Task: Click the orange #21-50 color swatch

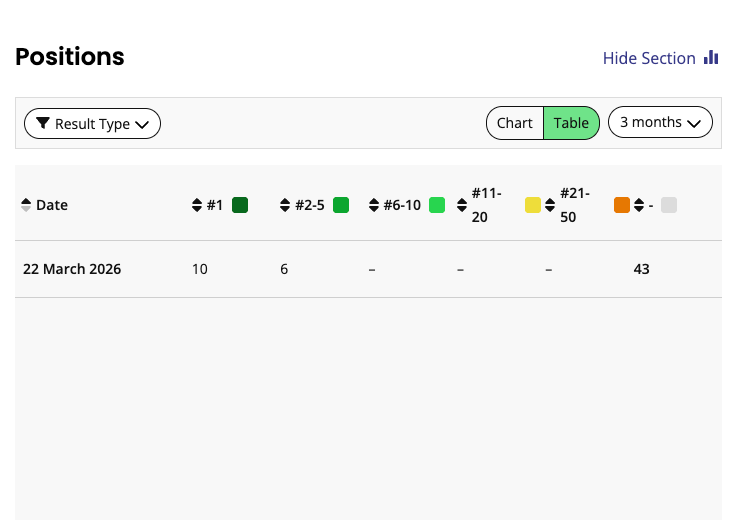Action: click(622, 205)
